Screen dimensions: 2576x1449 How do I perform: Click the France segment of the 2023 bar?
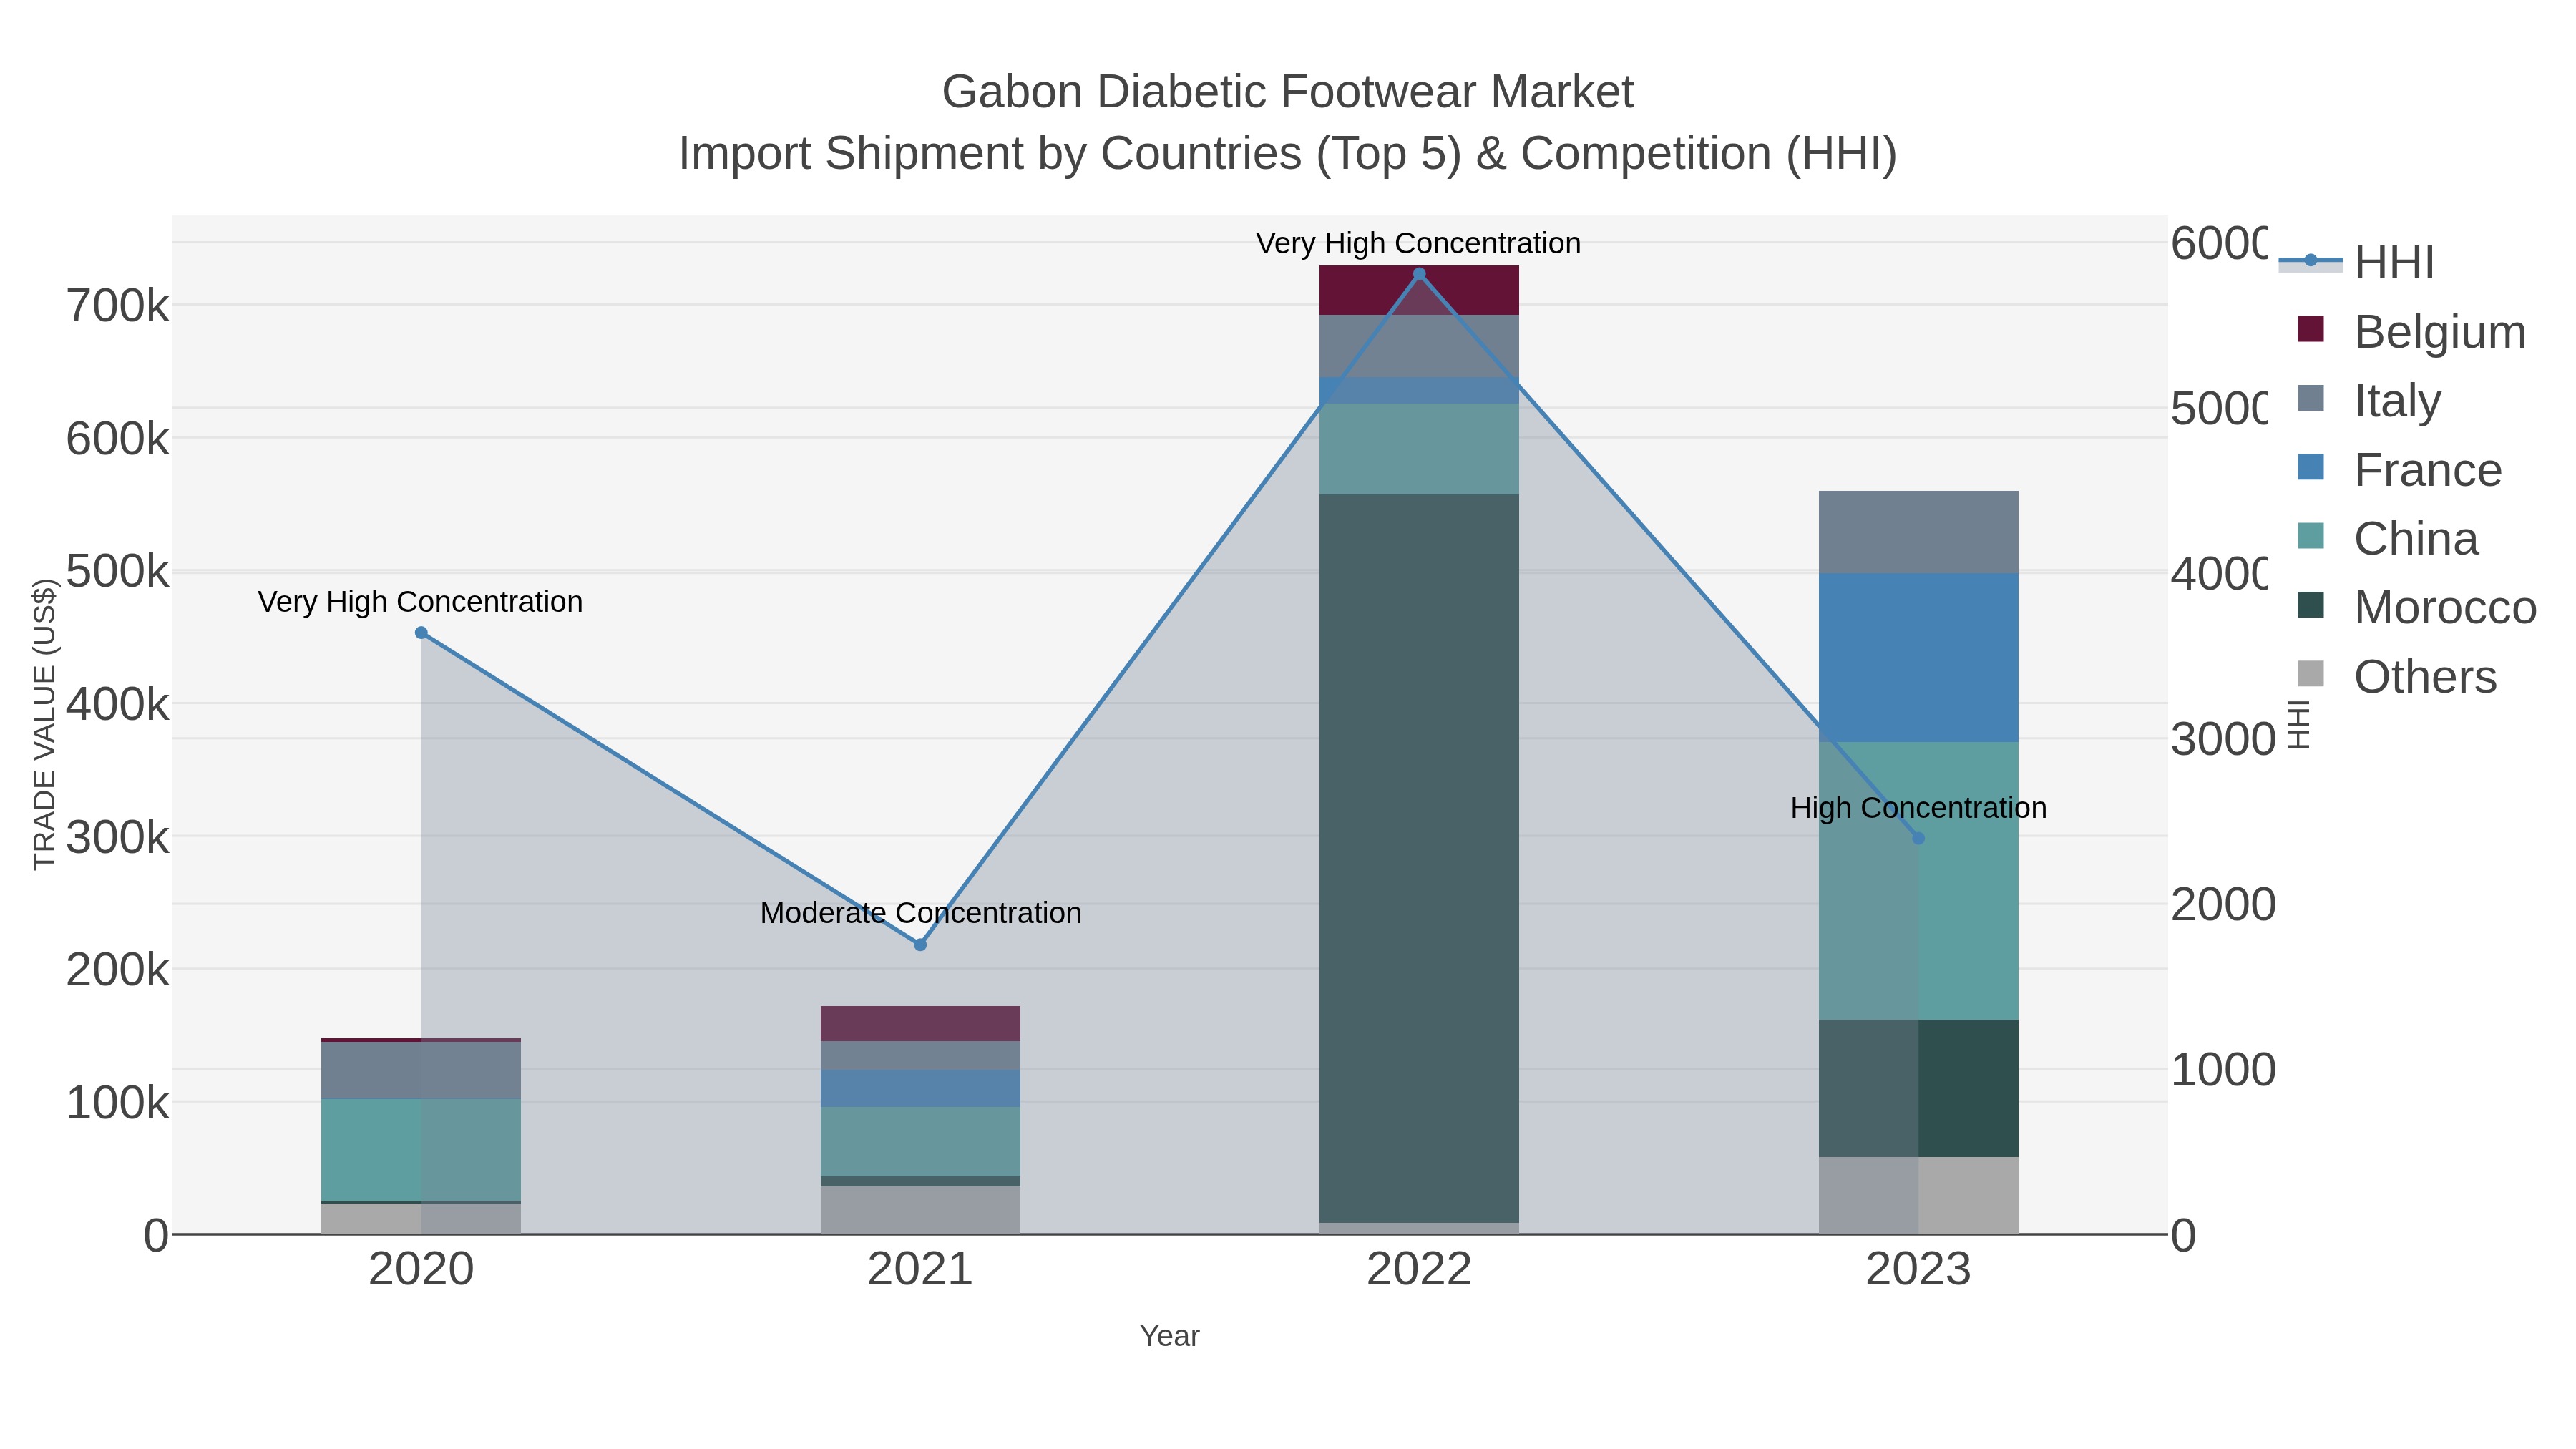(1918, 658)
